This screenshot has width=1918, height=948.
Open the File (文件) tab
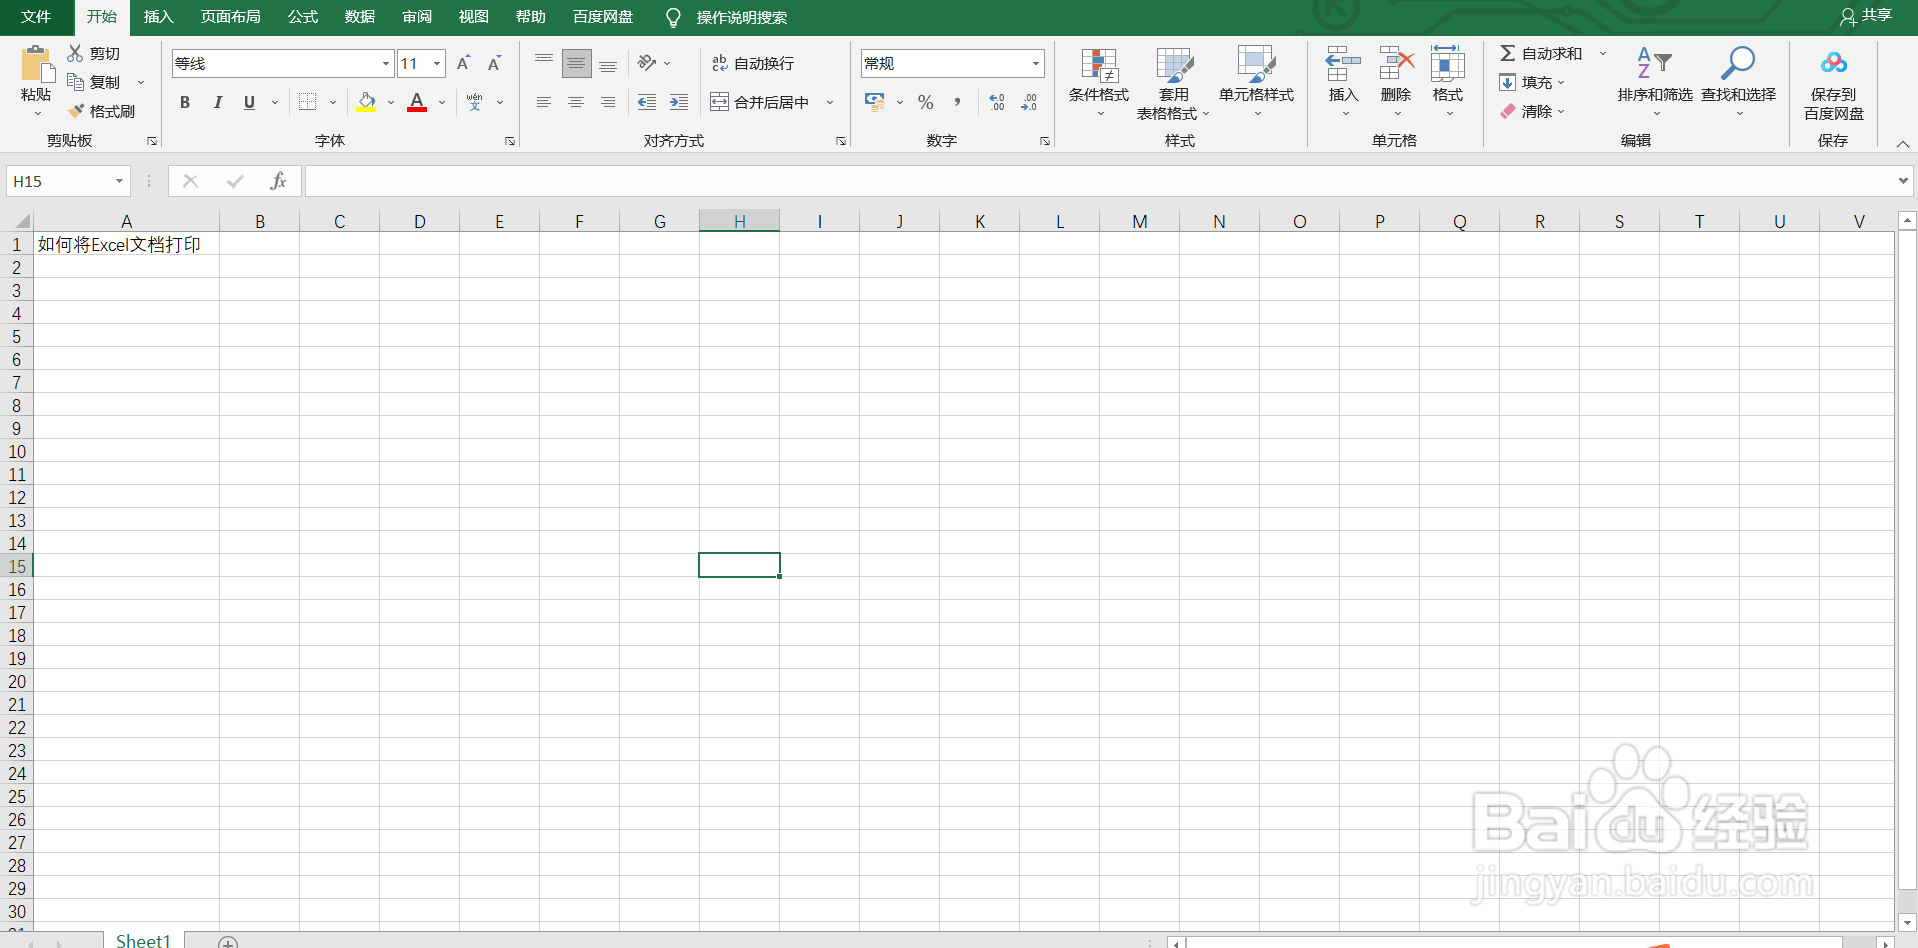click(x=36, y=17)
